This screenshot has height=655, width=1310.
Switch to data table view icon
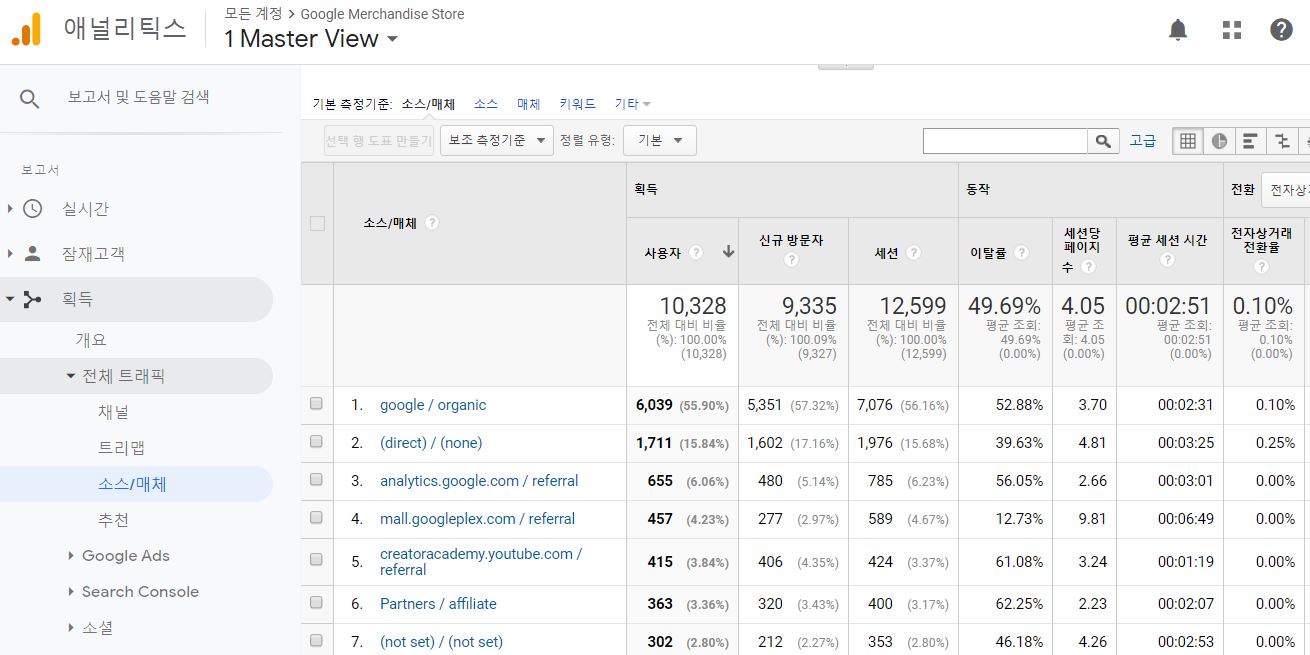point(1187,141)
